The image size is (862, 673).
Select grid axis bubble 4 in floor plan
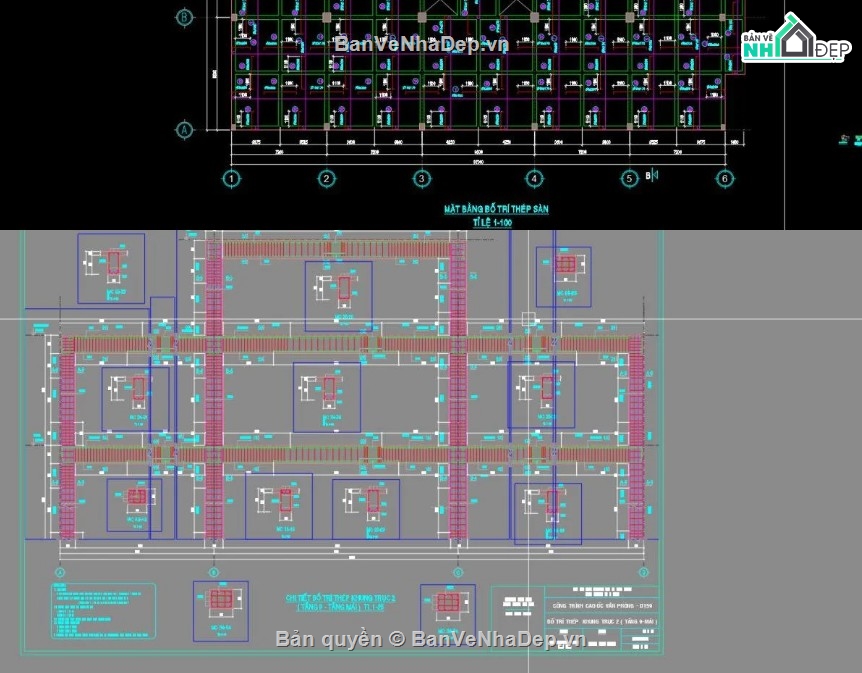[534, 179]
